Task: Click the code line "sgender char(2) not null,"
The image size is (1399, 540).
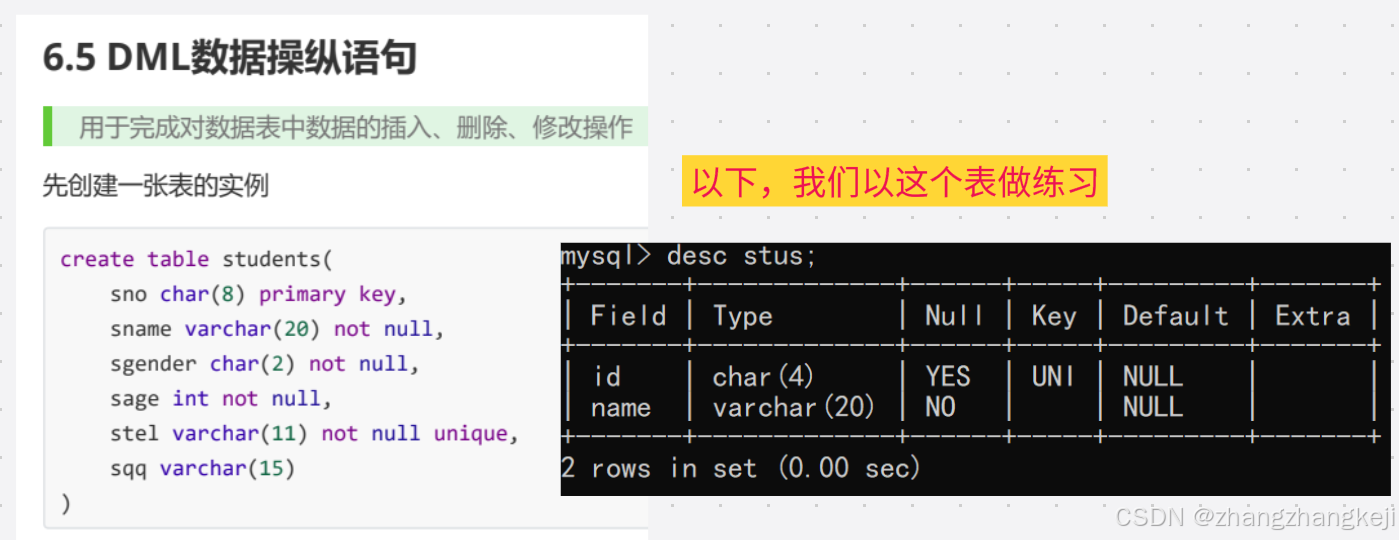Action: coord(265,364)
